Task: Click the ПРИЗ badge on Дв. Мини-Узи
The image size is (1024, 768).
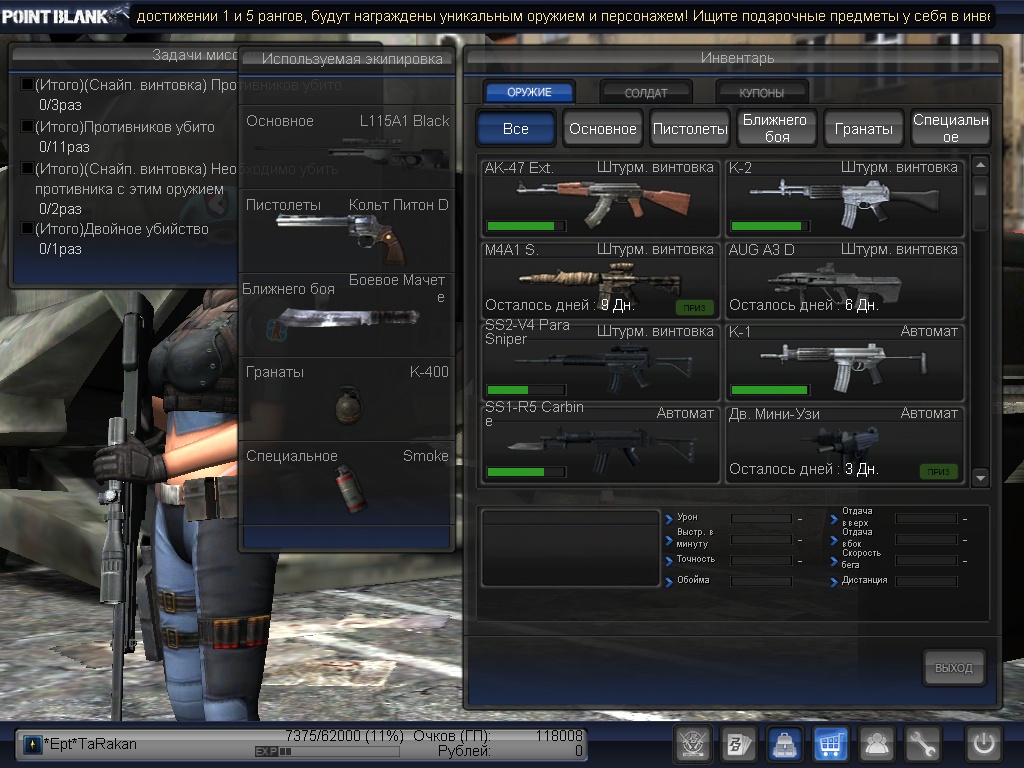Action: pyautogui.click(x=938, y=471)
